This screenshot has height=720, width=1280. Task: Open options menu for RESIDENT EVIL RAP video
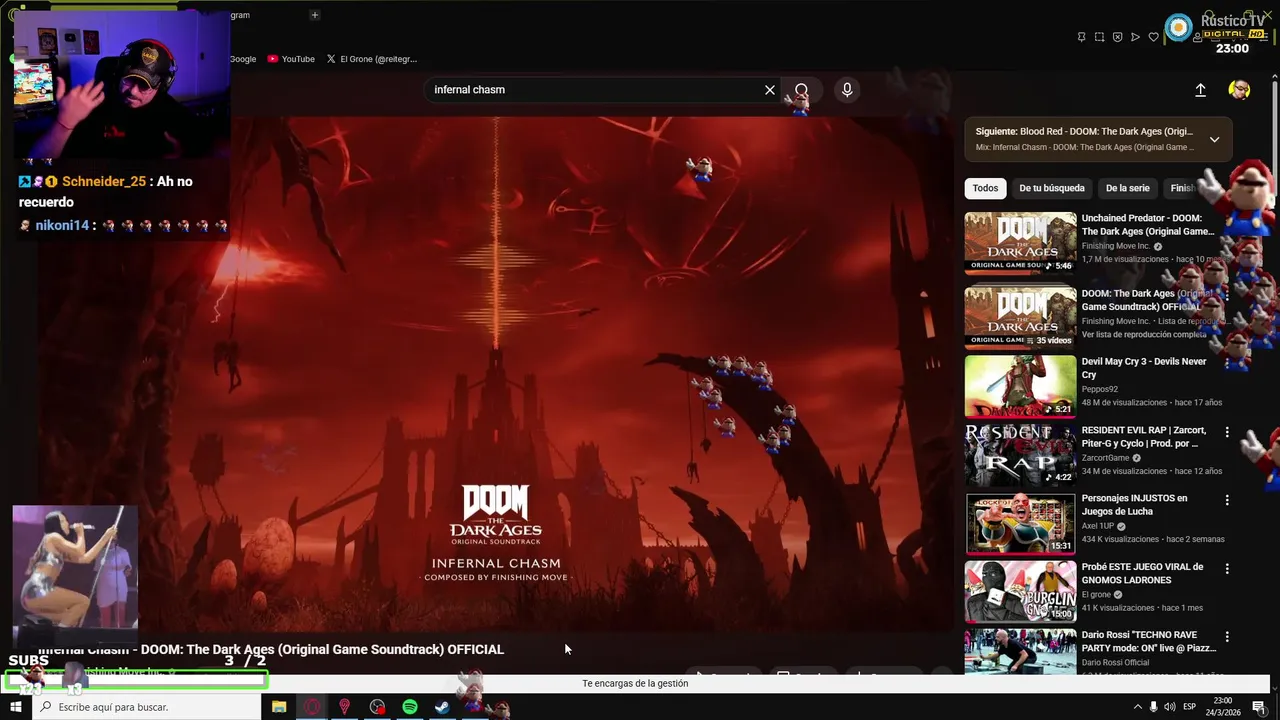click(x=1227, y=432)
